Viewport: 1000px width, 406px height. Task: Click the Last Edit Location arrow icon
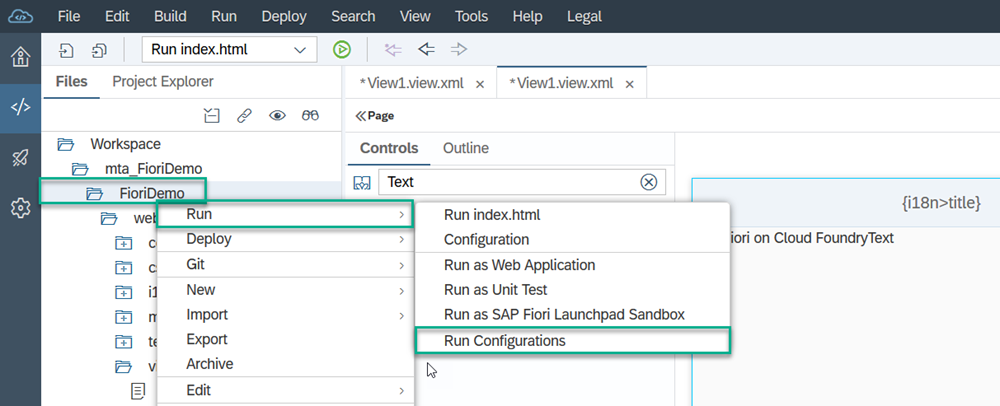393,49
